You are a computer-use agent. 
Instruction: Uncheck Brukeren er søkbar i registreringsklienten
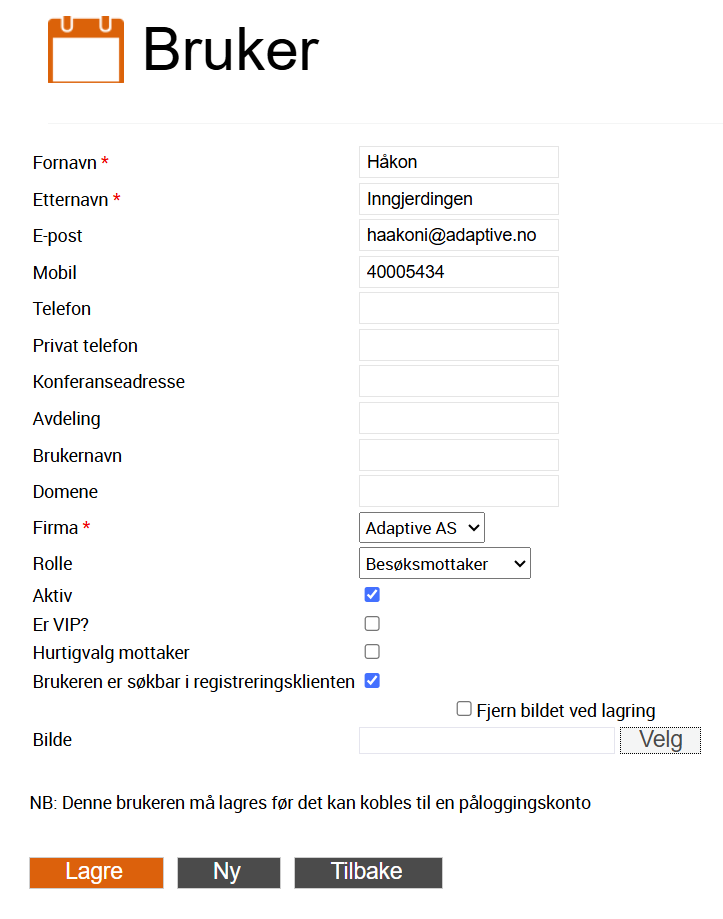point(372,680)
